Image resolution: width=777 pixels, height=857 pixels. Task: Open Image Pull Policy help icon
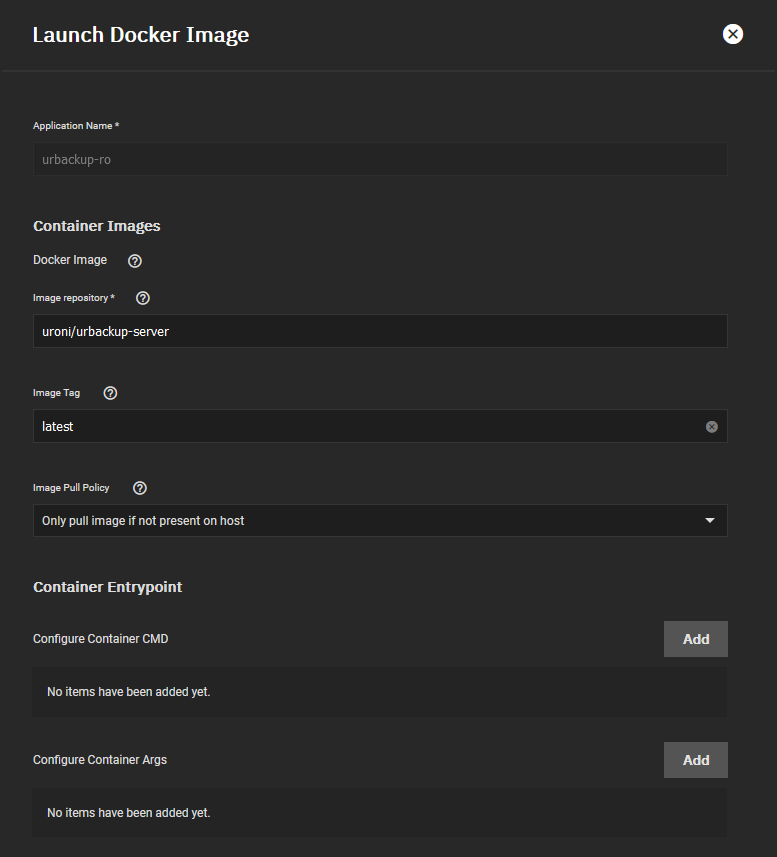point(140,488)
